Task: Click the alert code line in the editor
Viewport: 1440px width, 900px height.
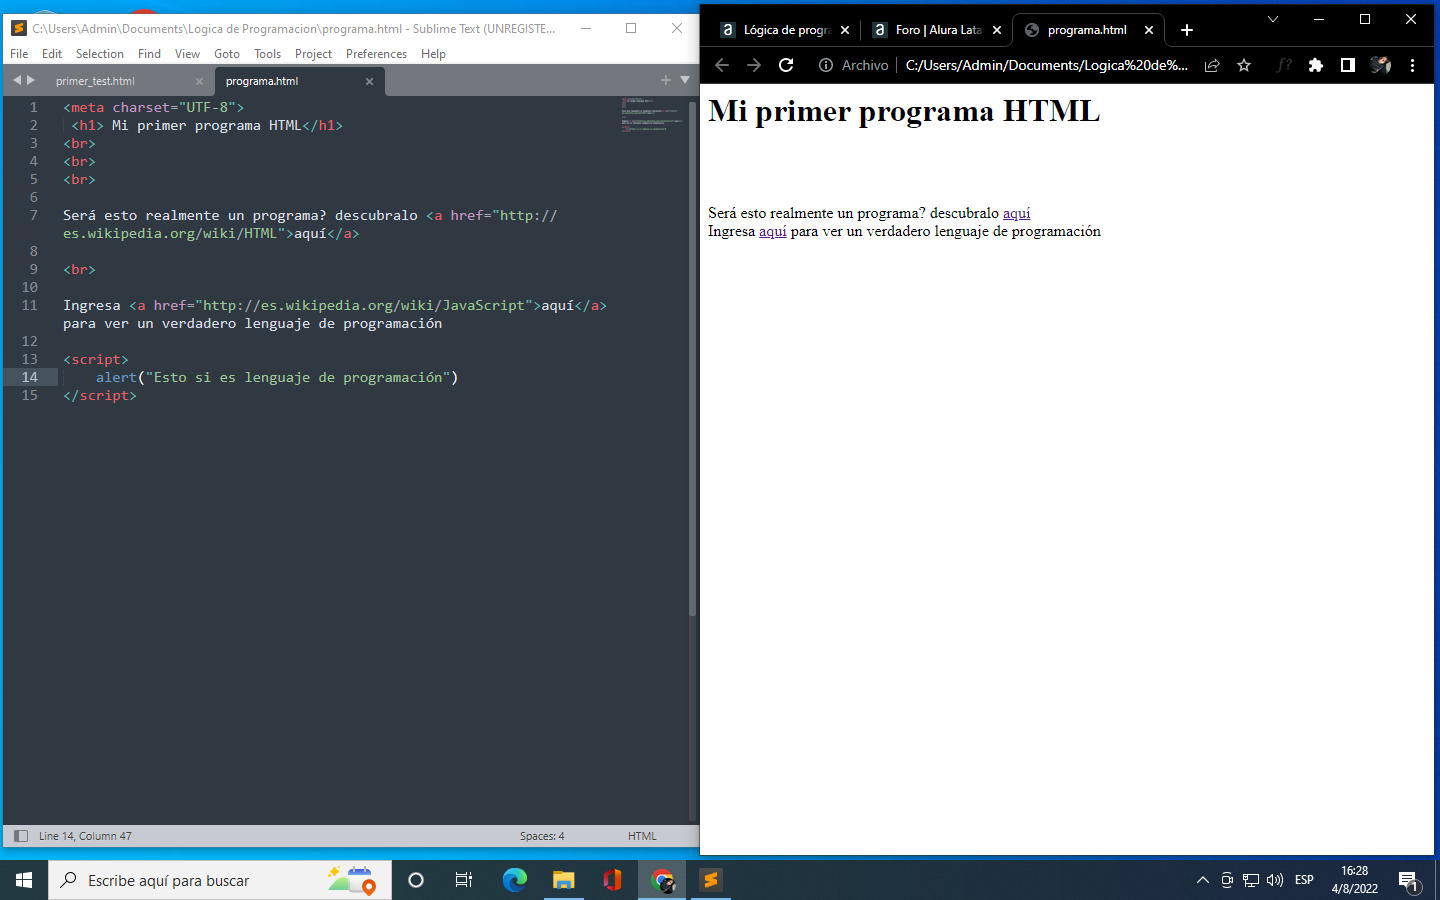Action: click(x=277, y=377)
